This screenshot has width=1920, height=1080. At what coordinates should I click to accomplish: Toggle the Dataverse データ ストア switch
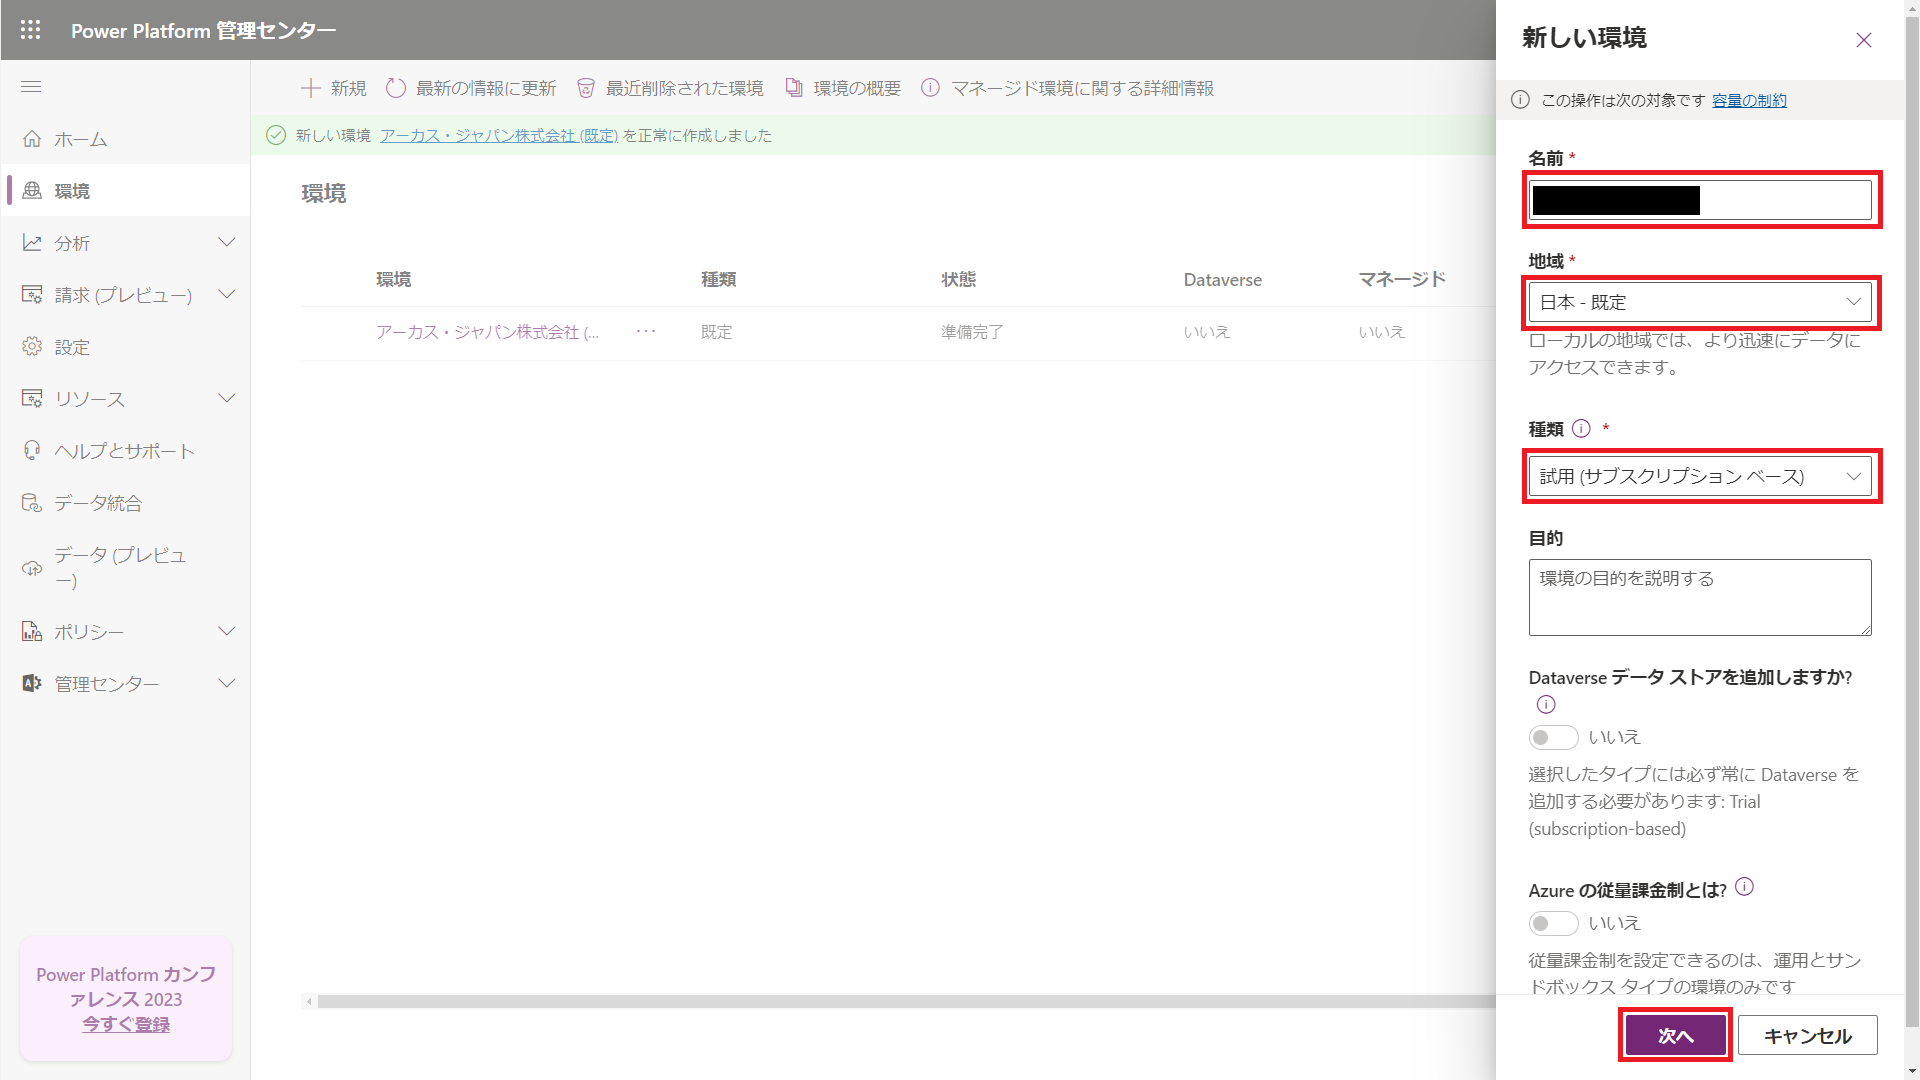(x=1553, y=737)
